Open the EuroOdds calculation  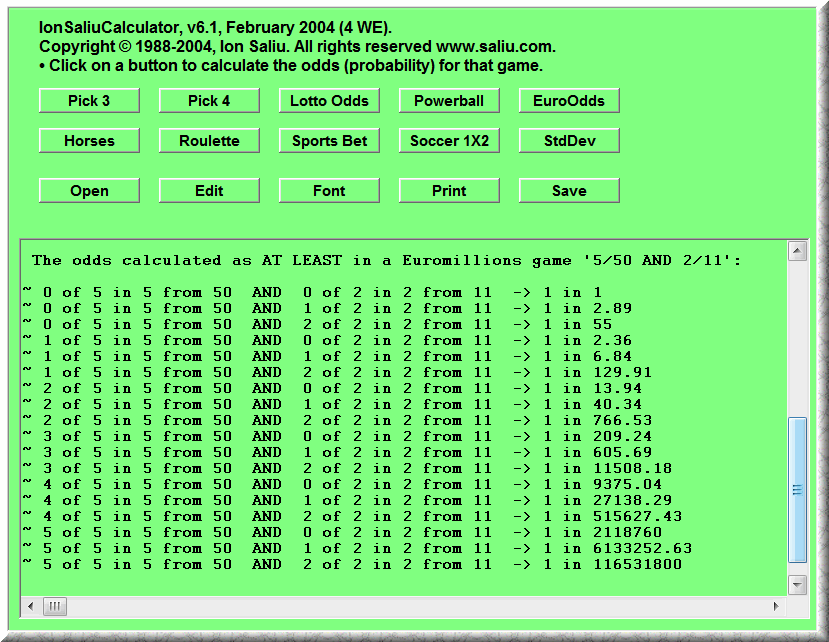(569, 100)
